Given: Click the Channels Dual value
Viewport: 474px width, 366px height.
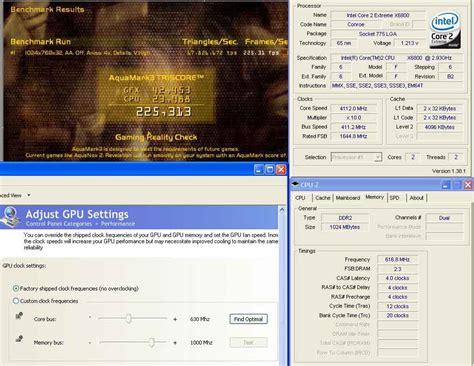Looking at the screenshot, I should [444, 218].
